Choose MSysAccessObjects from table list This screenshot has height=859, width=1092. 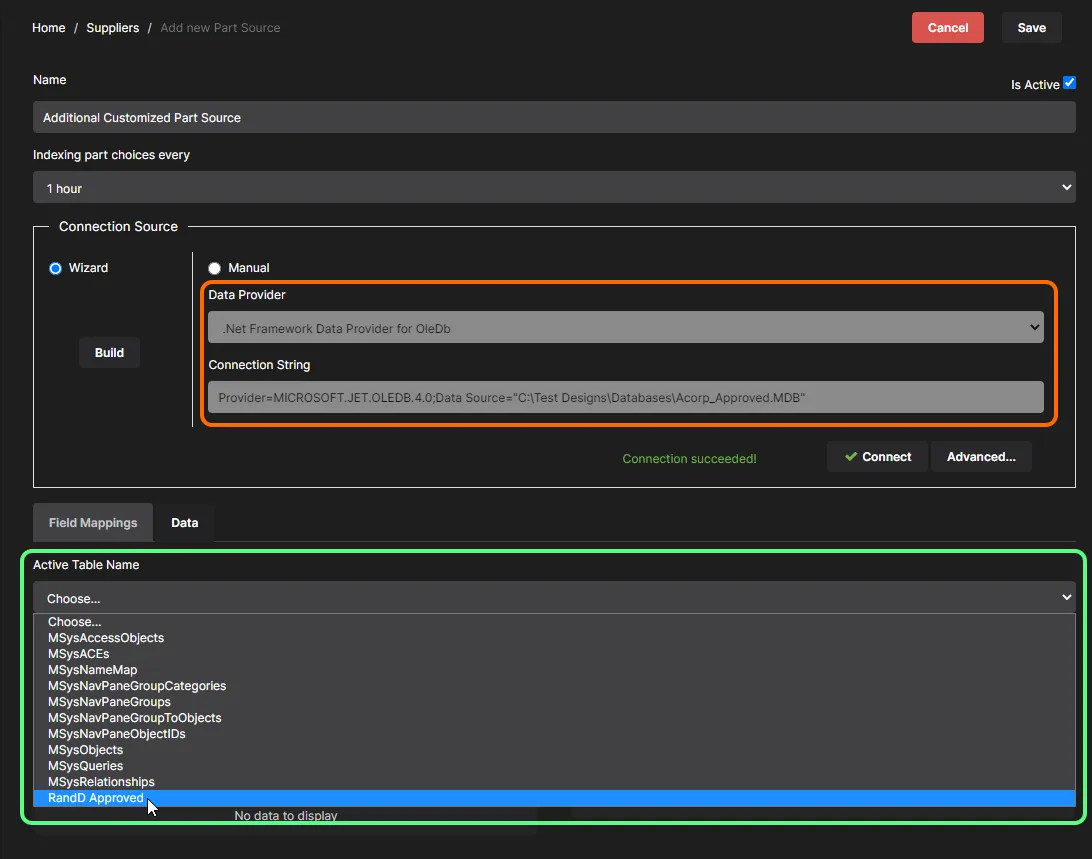pos(554,638)
